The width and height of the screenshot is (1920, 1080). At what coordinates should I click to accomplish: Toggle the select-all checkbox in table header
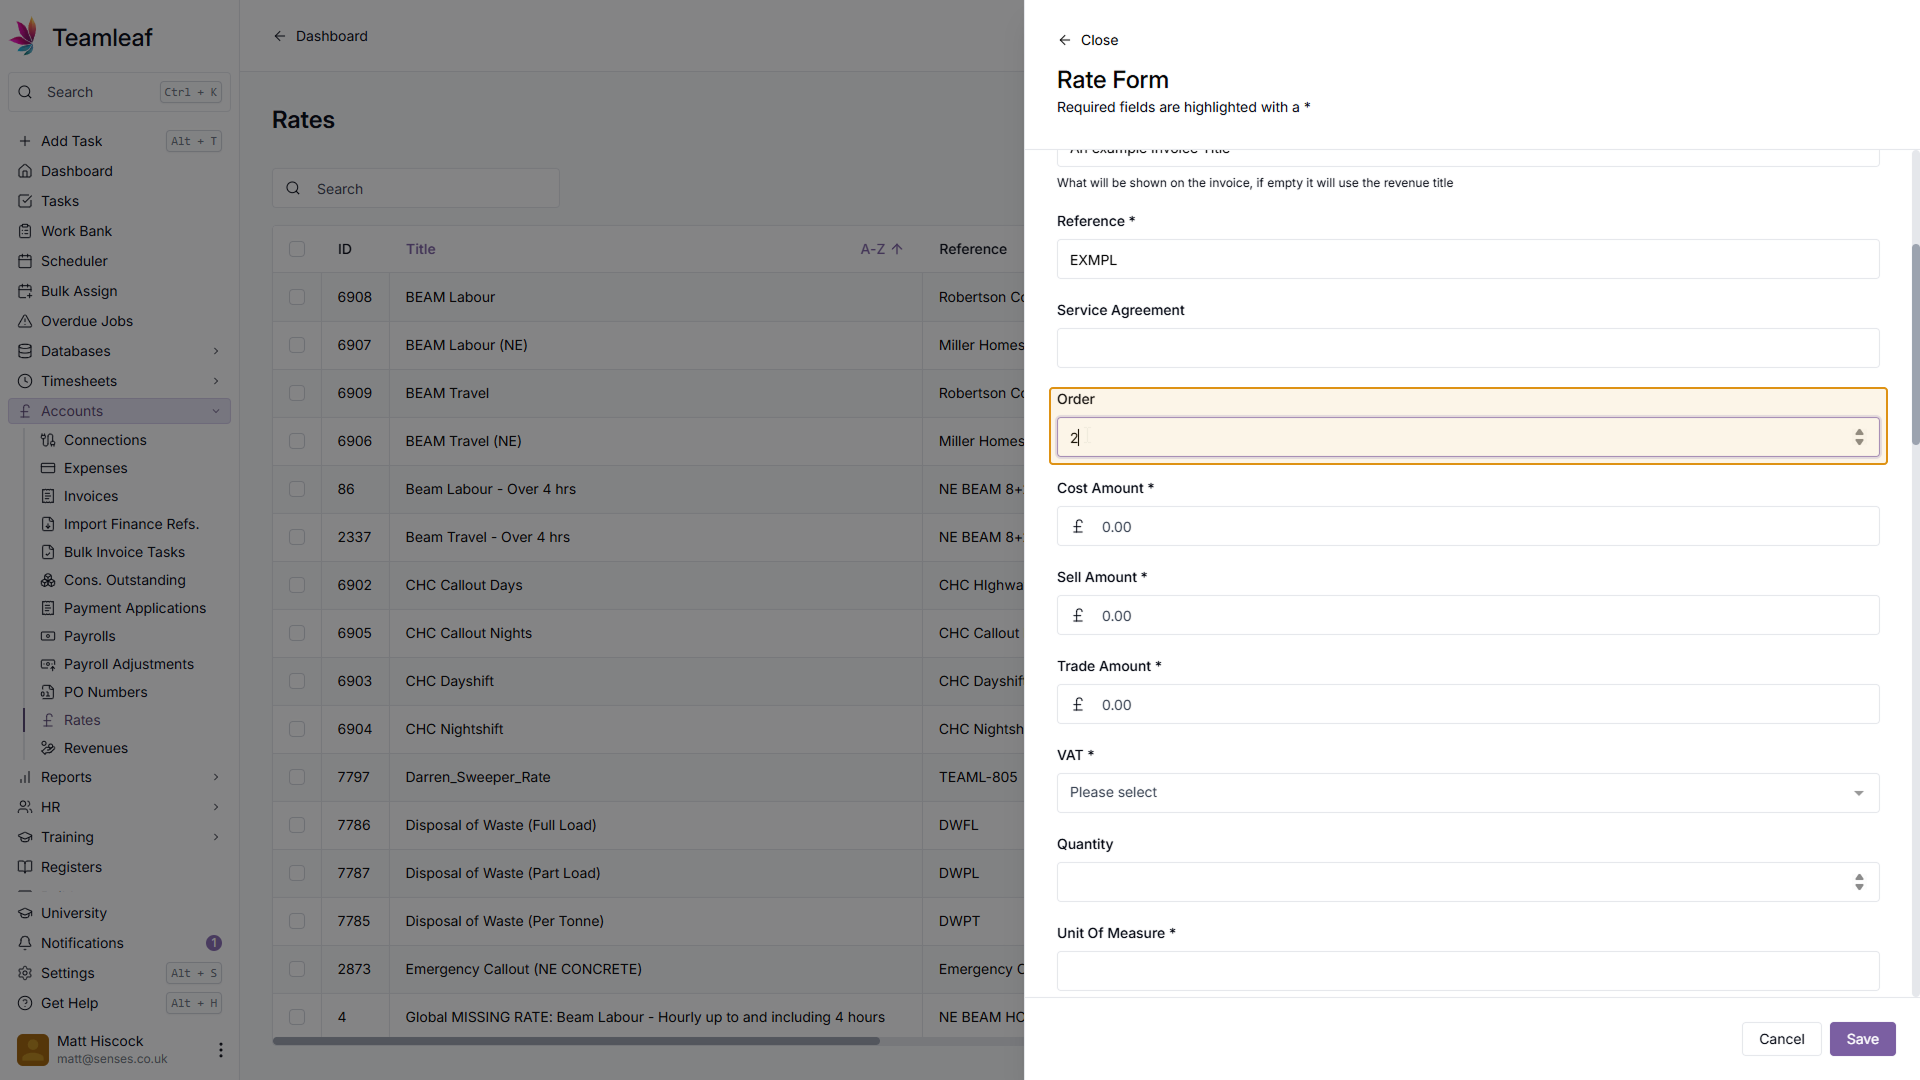(x=297, y=249)
